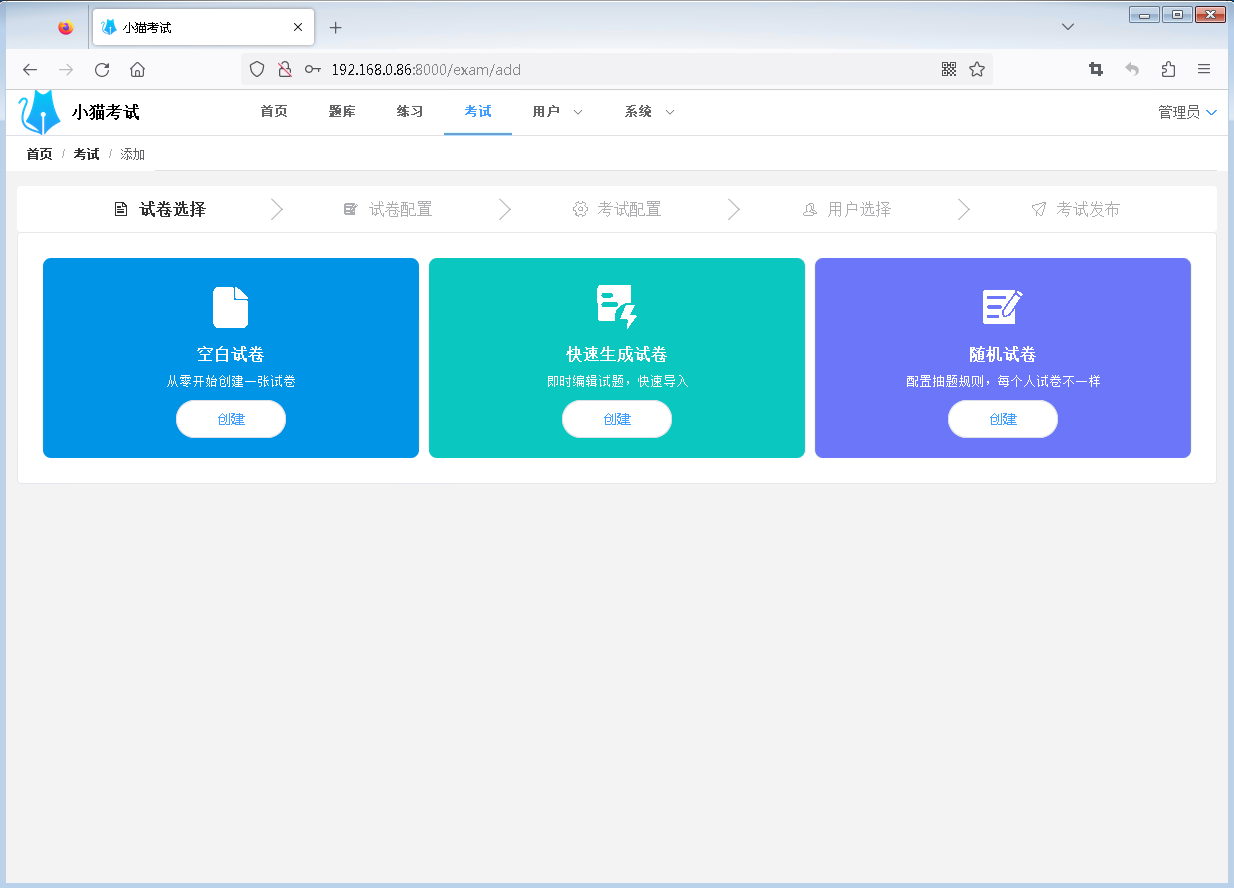Expand the 用户 dropdown menu
This screenshot has height=888, width=1234.
click(557, 112)
